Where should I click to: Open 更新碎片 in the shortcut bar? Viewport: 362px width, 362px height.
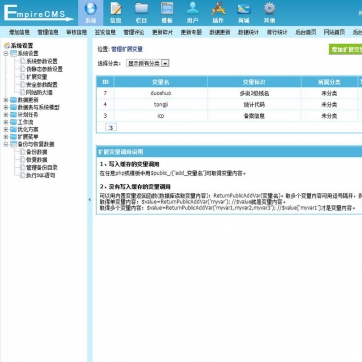(163, 32)
